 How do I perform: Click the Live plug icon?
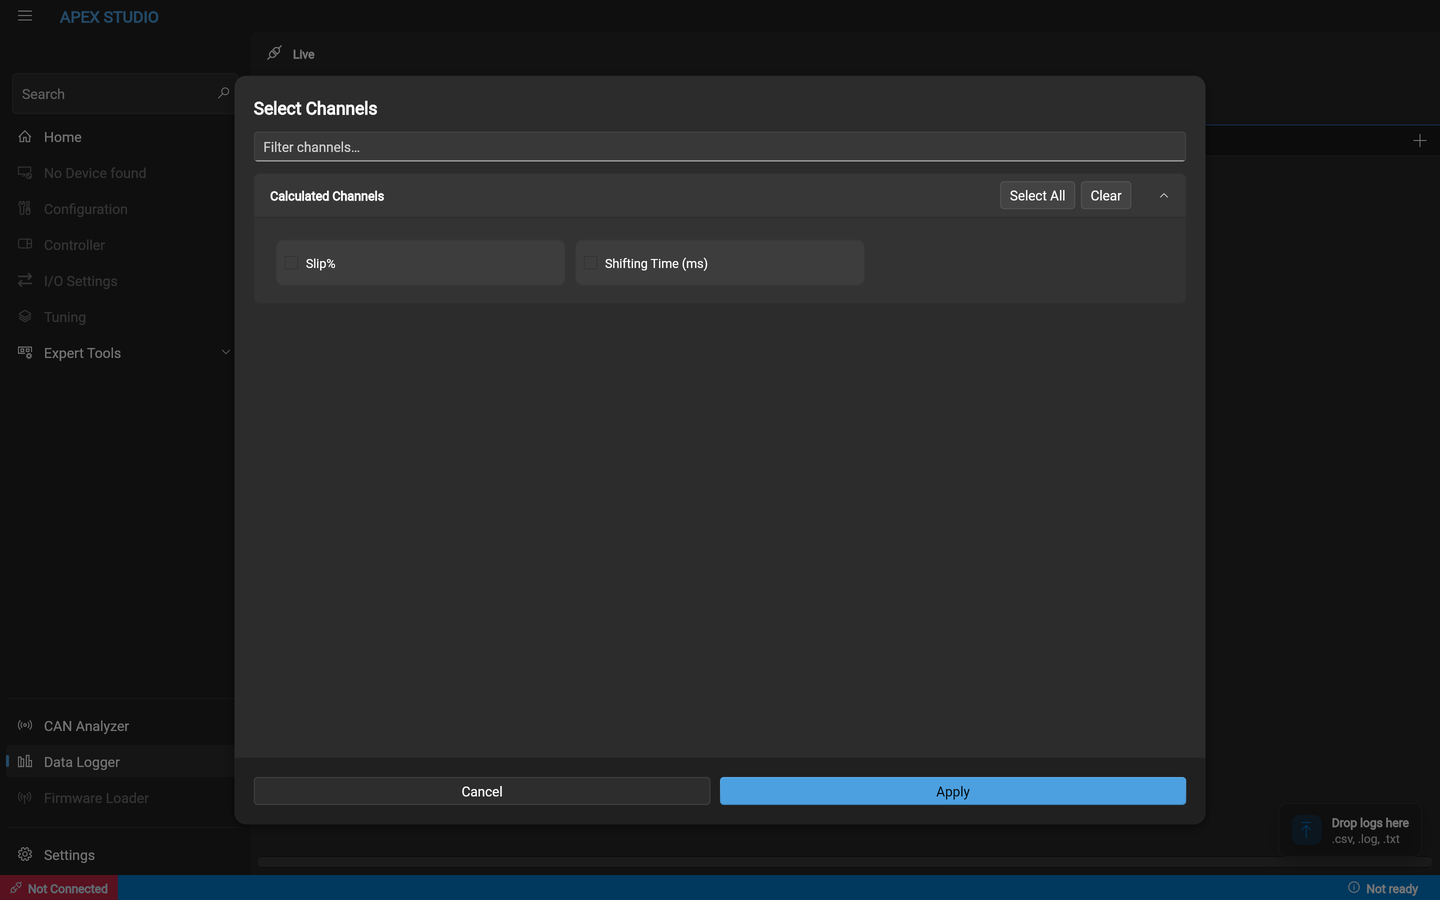pyautogui.click(x=274, y=53)
